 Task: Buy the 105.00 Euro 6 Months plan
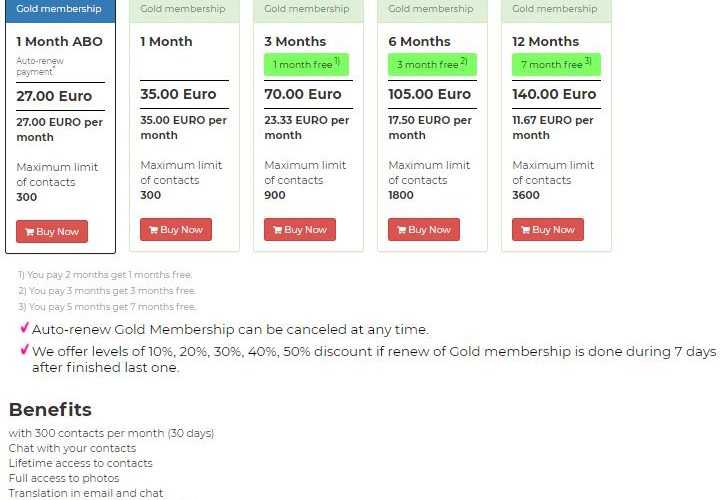424,230
